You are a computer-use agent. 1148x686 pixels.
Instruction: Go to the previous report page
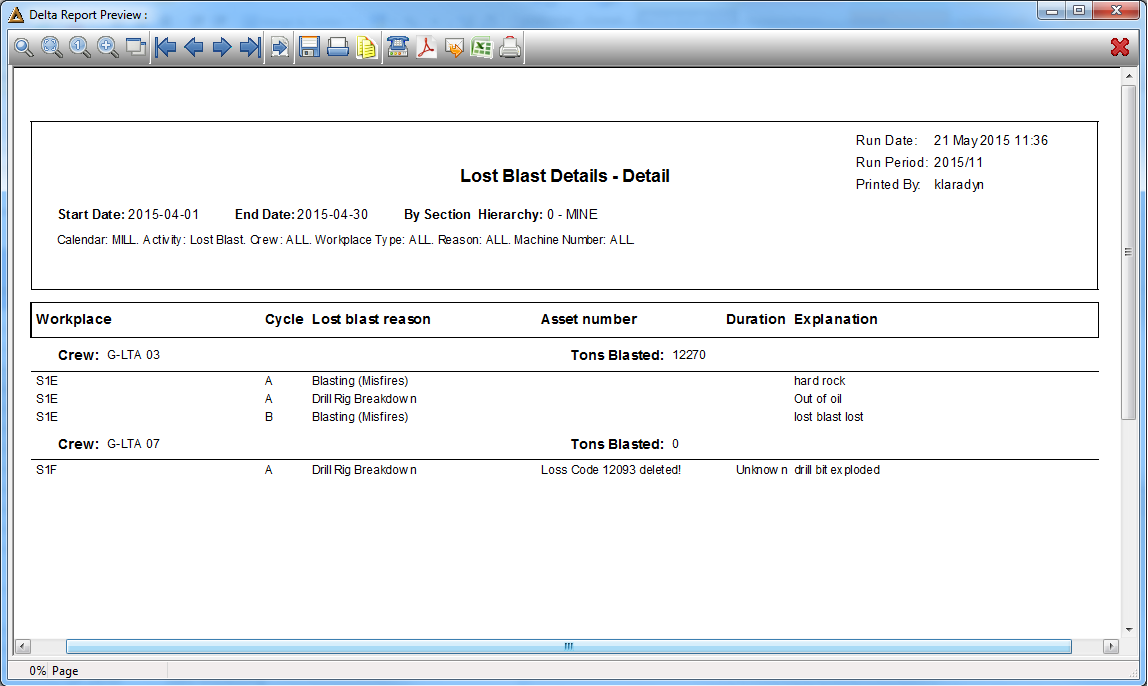pos(194,48)
